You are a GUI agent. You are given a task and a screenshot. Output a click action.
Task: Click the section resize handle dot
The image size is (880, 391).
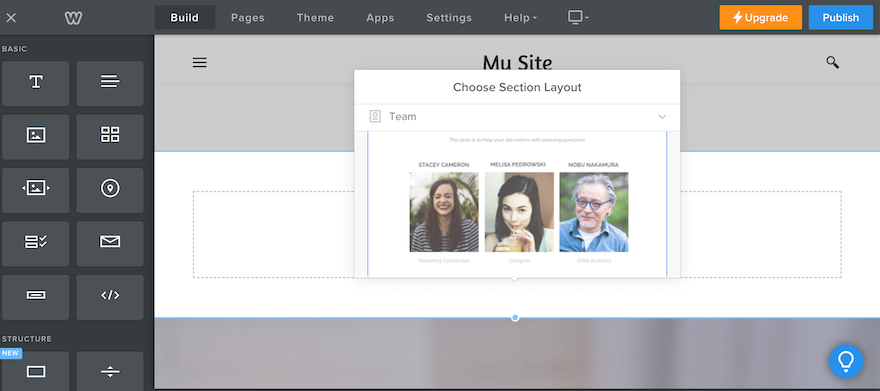pyautogui.click(x=515, y=318)
